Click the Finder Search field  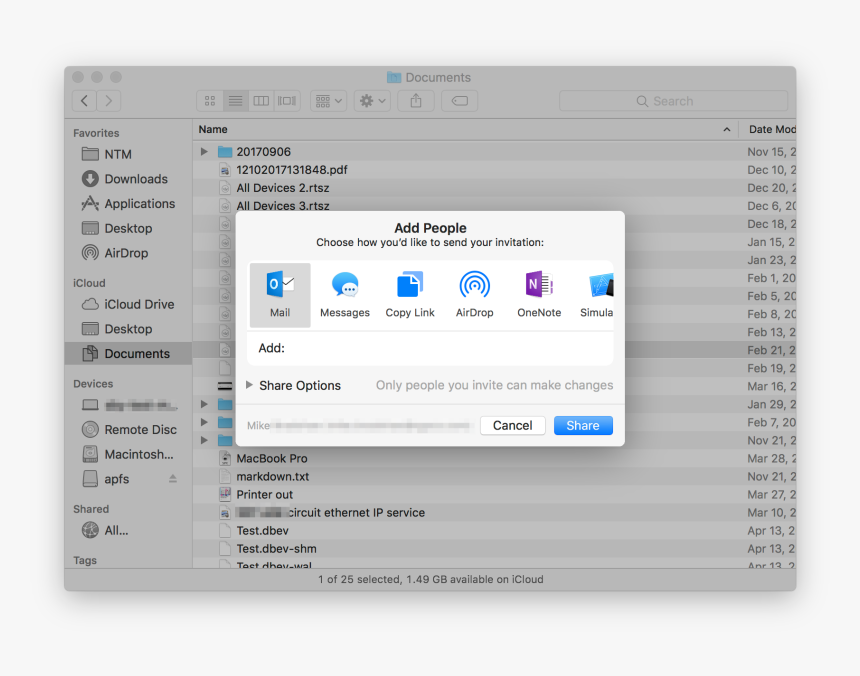tap(674, 101)
